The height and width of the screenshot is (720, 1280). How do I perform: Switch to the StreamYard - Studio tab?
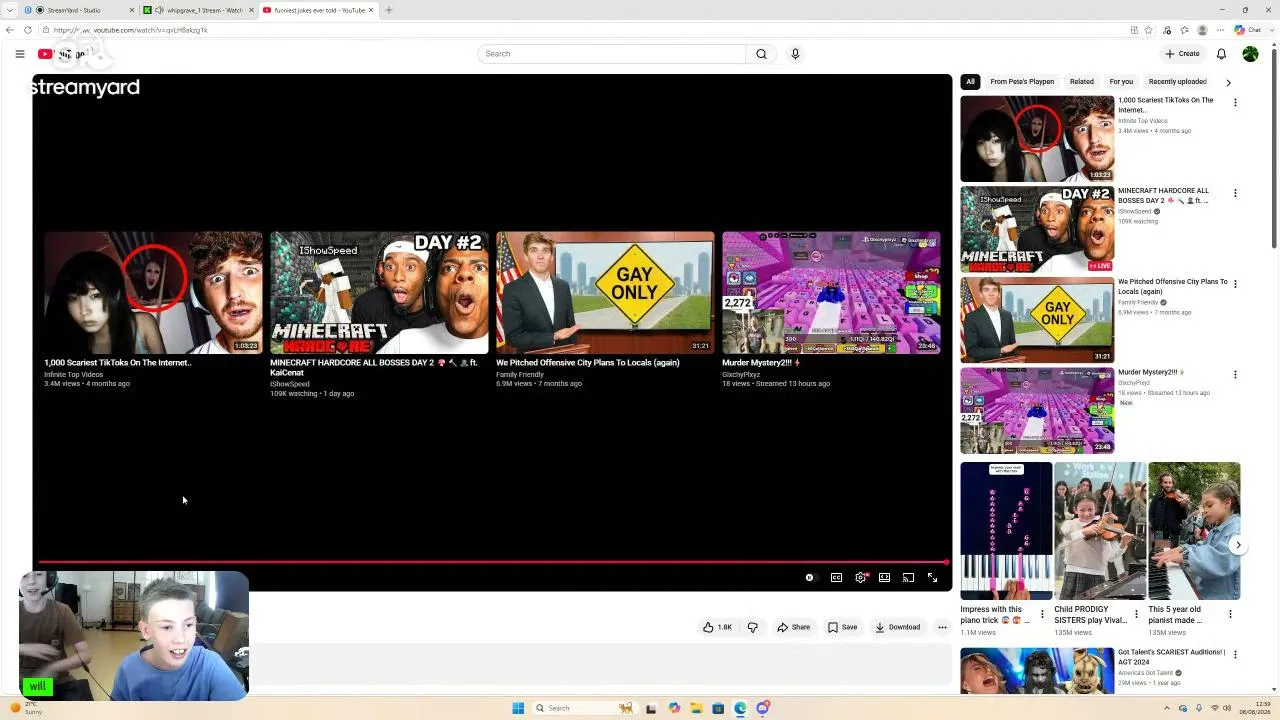pos(80,10)
